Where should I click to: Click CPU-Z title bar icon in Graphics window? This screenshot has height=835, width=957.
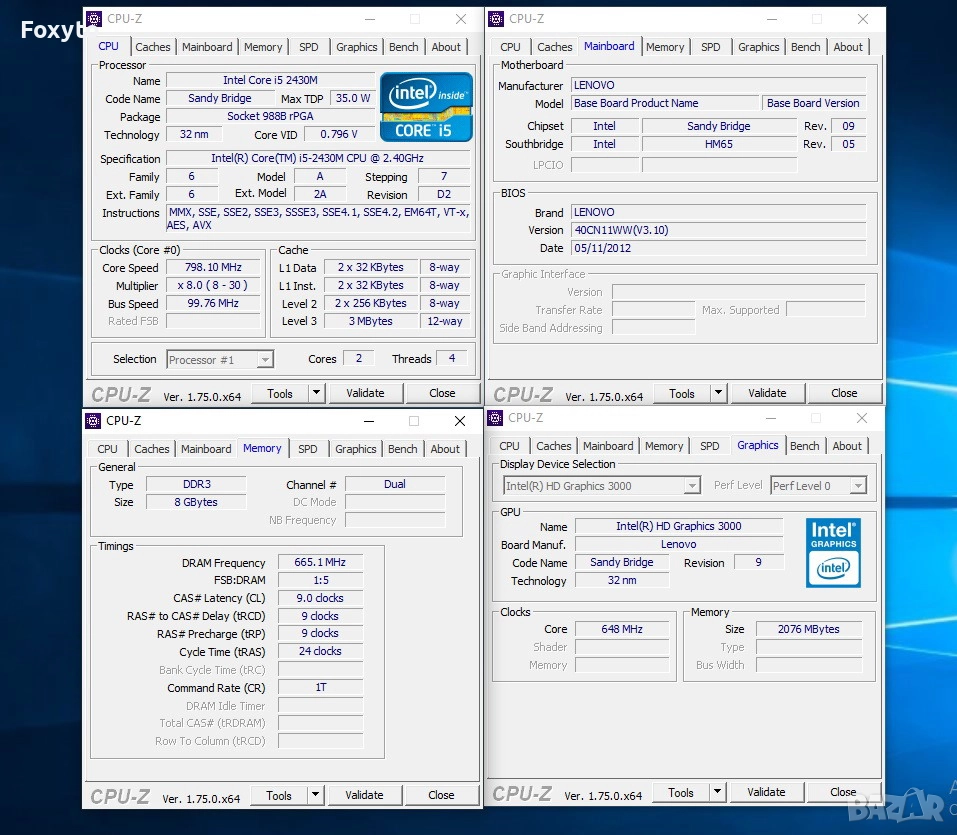pyautogui.click(x=495, y=418)
